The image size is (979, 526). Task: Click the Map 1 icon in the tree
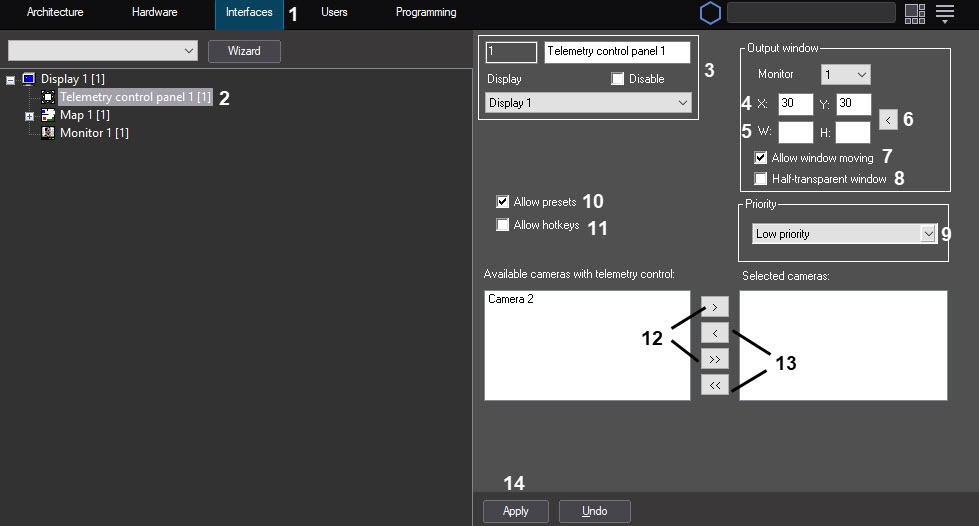48,115
